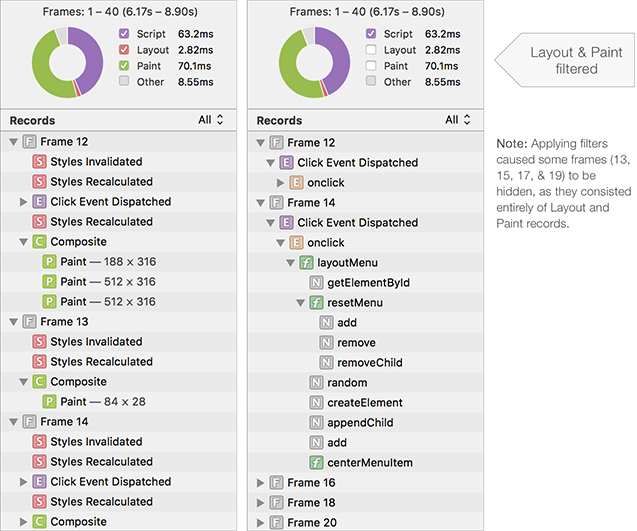
Task: Click the Paint 84 × 28 record icon
Action: (x=49, y=402)
